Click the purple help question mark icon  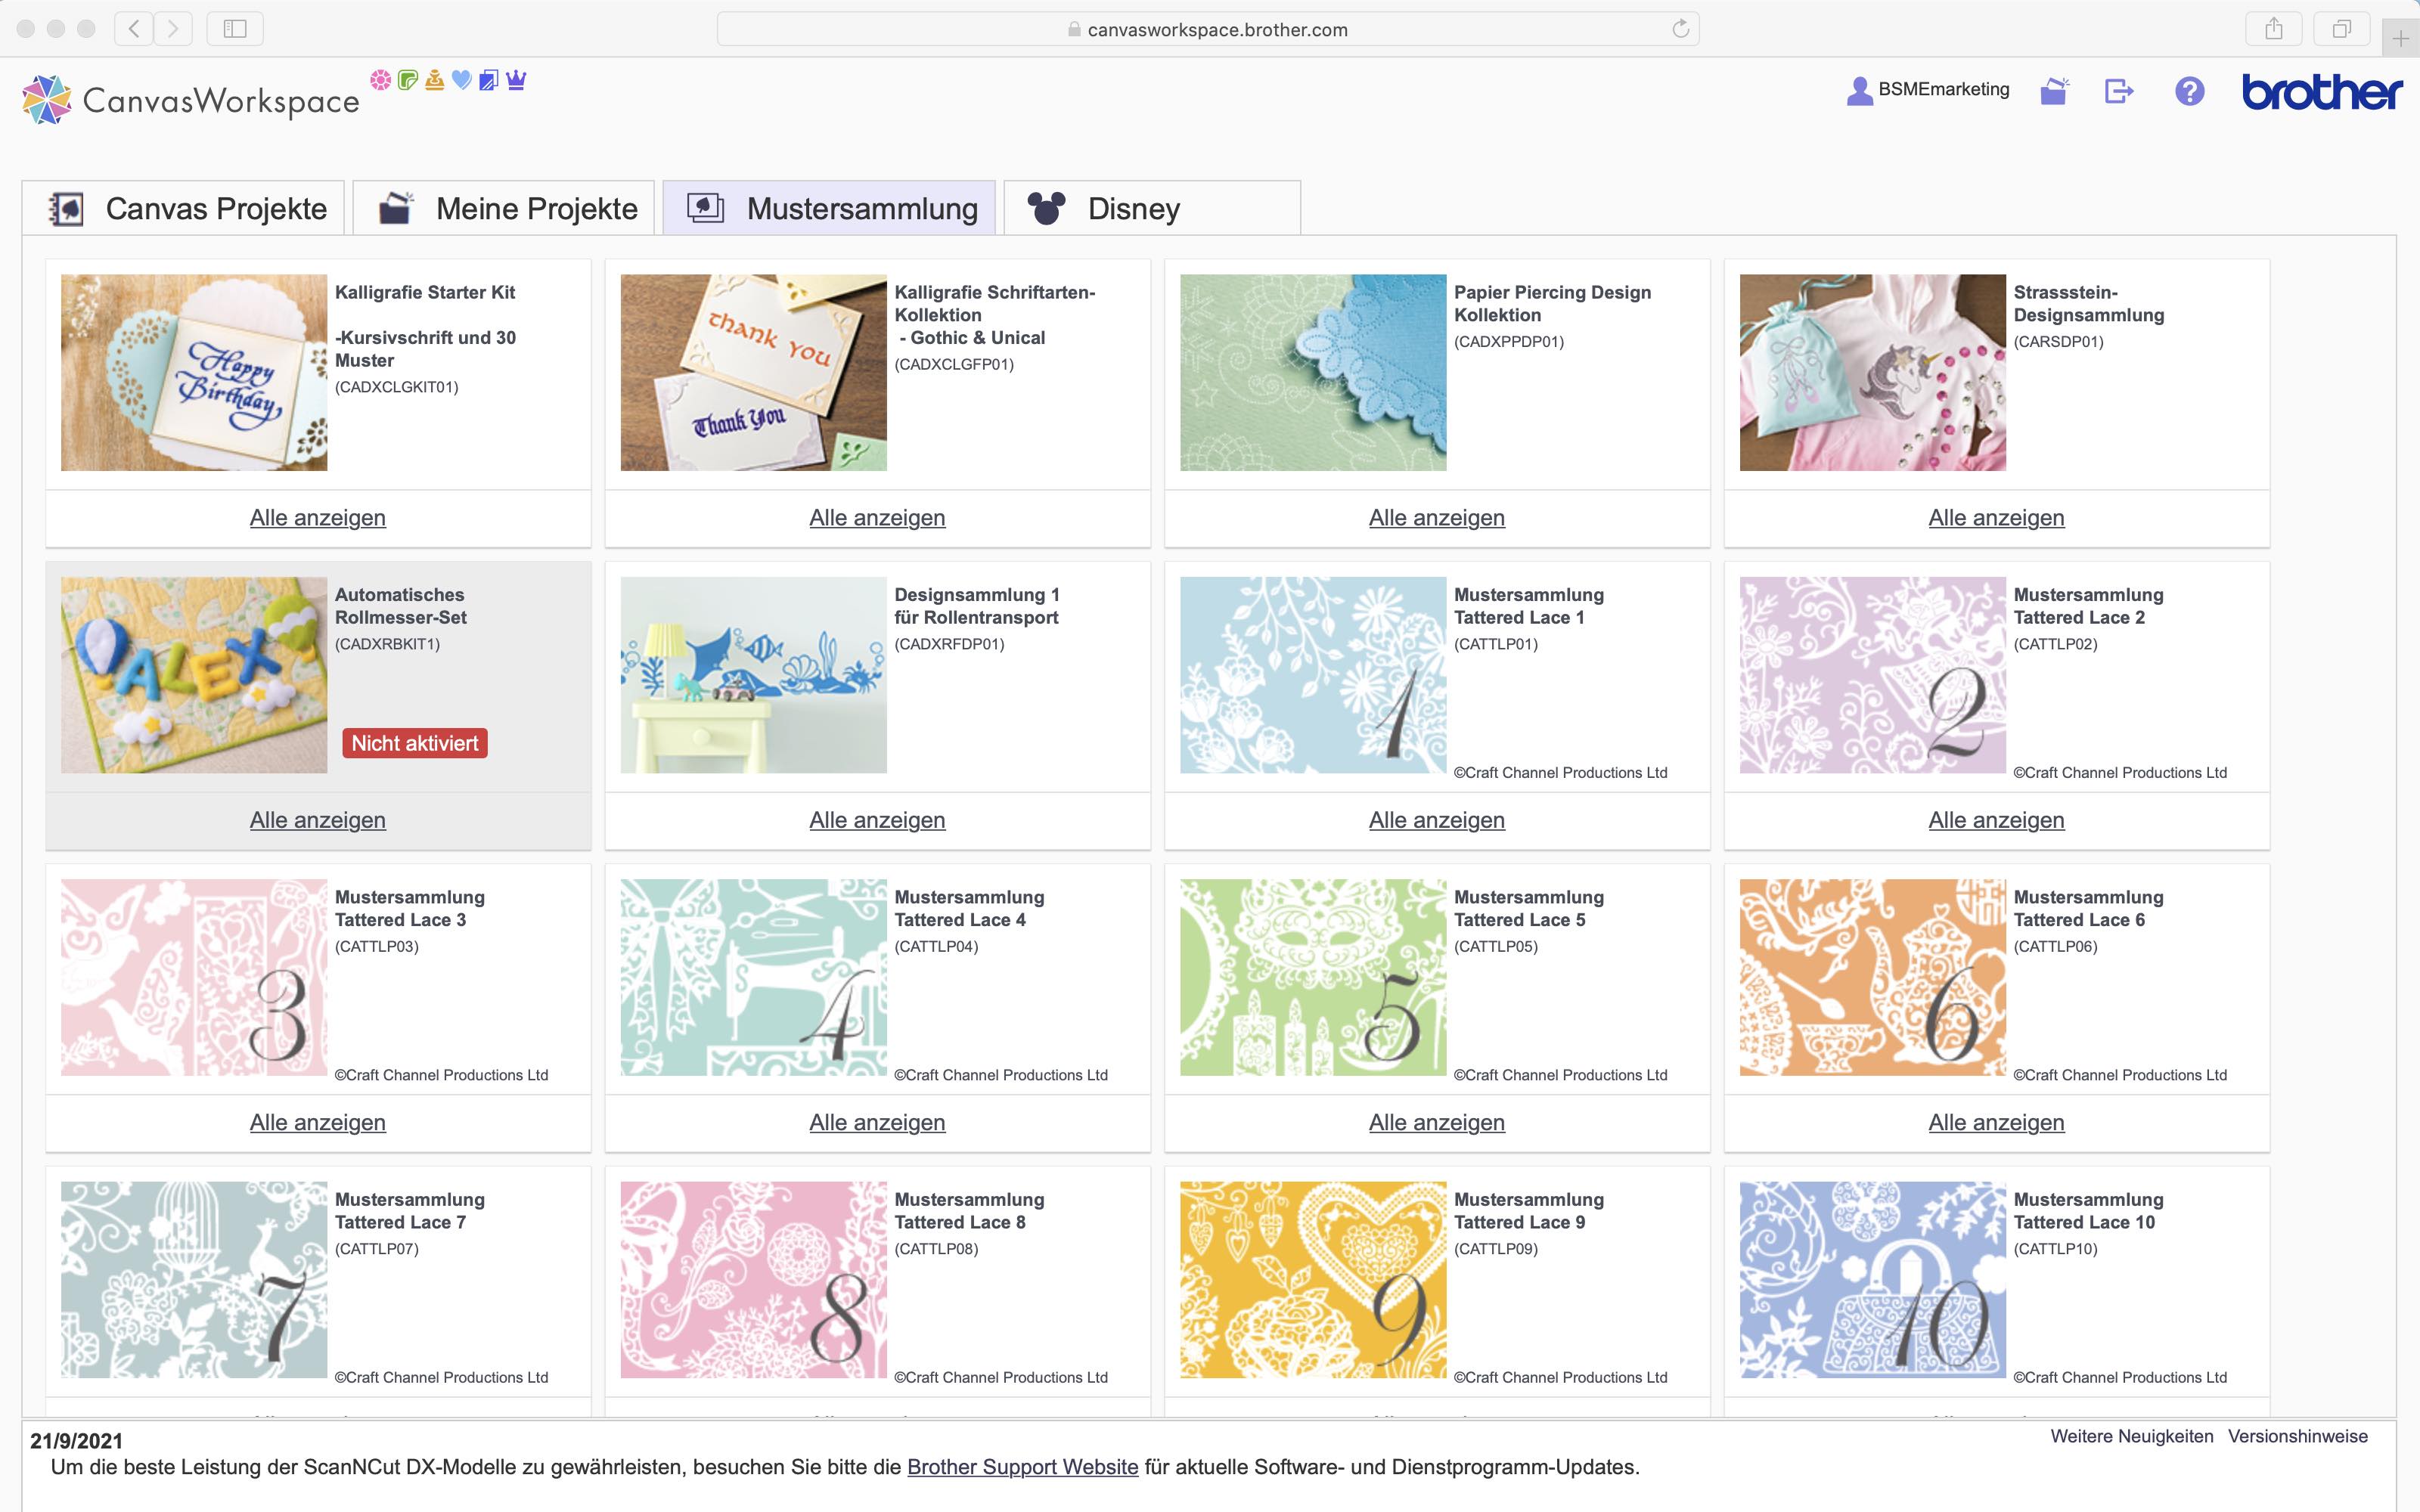pos(2189,91)
